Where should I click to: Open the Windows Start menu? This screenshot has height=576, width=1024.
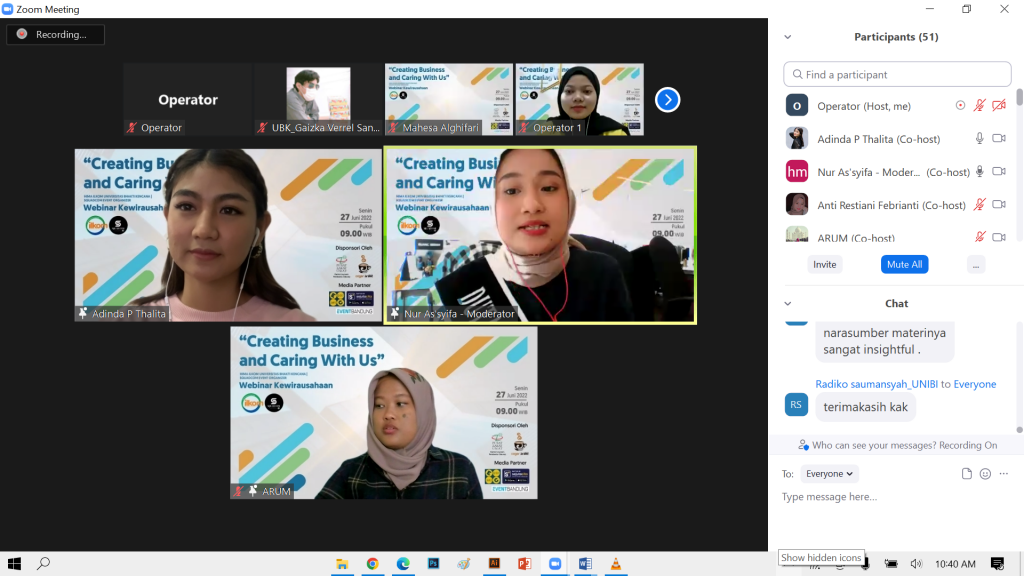[x=14, y=564]
